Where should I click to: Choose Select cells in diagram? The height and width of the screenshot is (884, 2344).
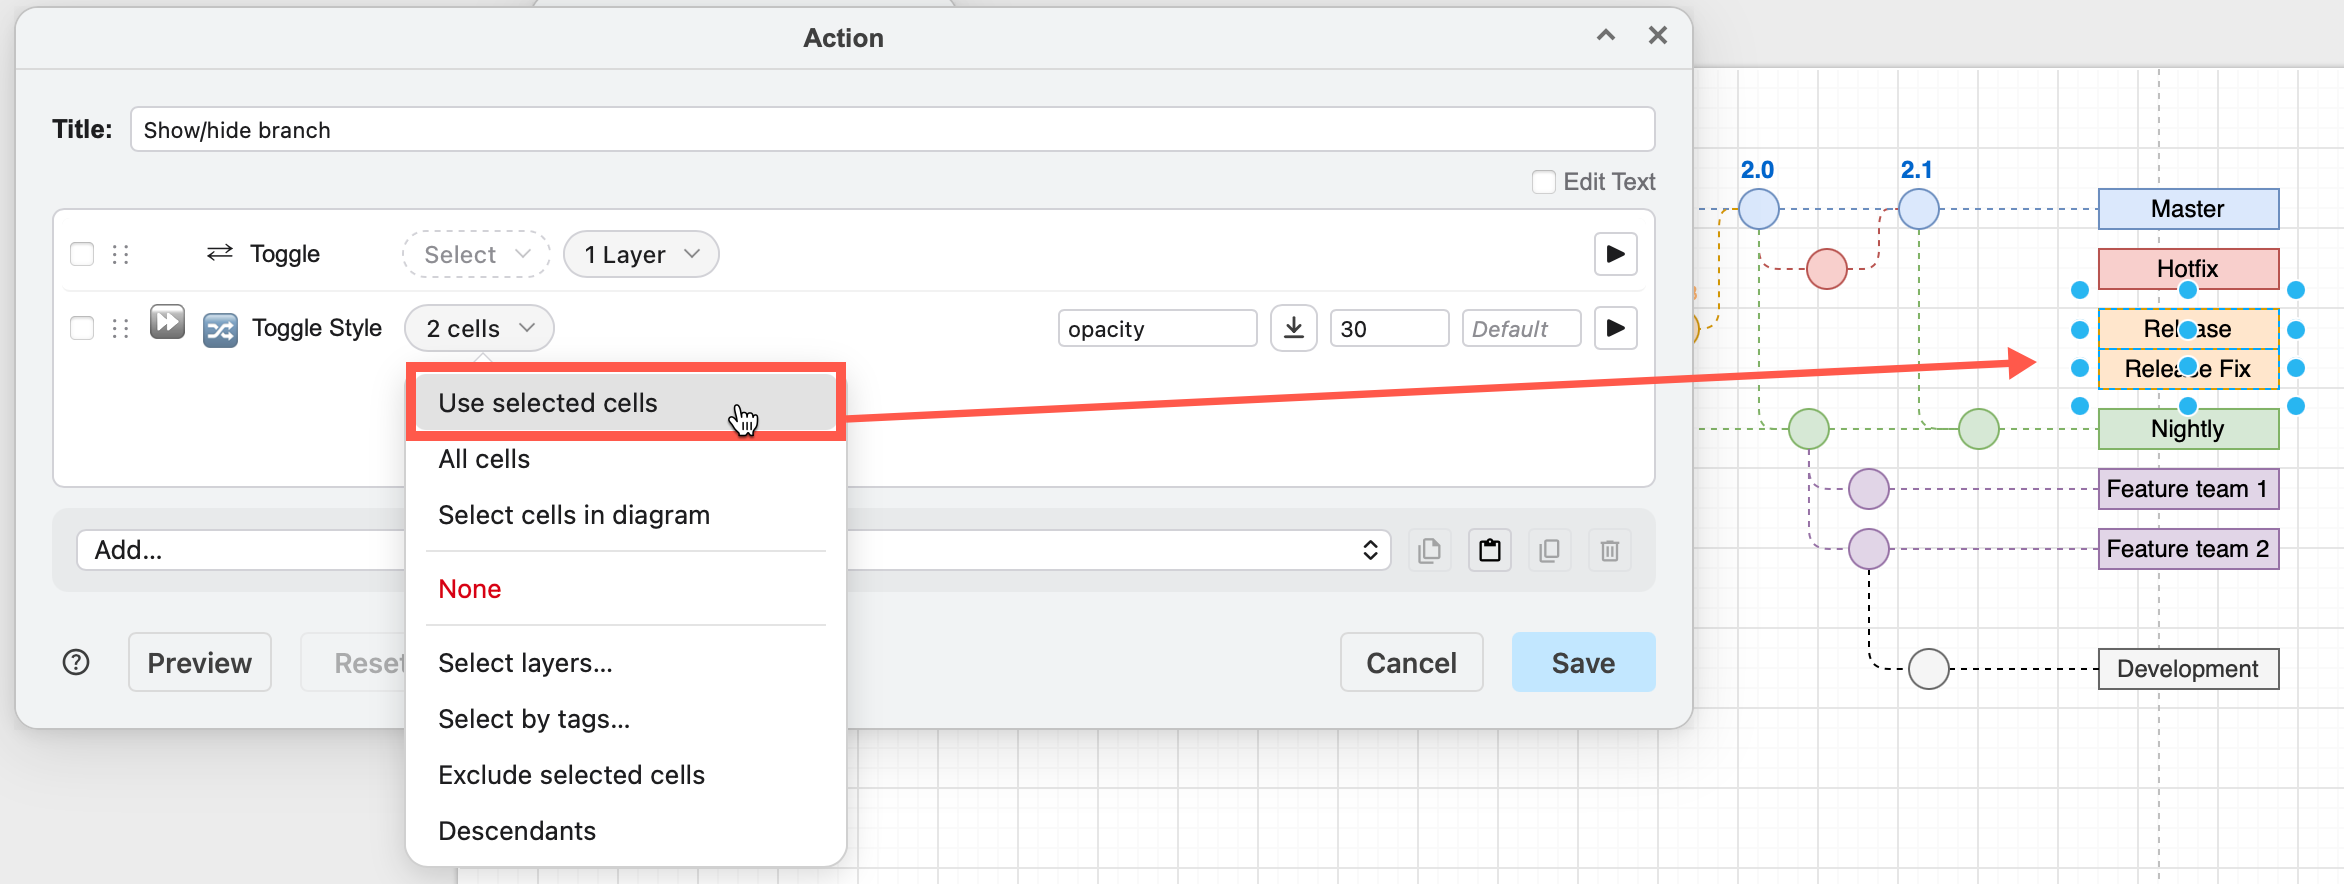point(626,515)
